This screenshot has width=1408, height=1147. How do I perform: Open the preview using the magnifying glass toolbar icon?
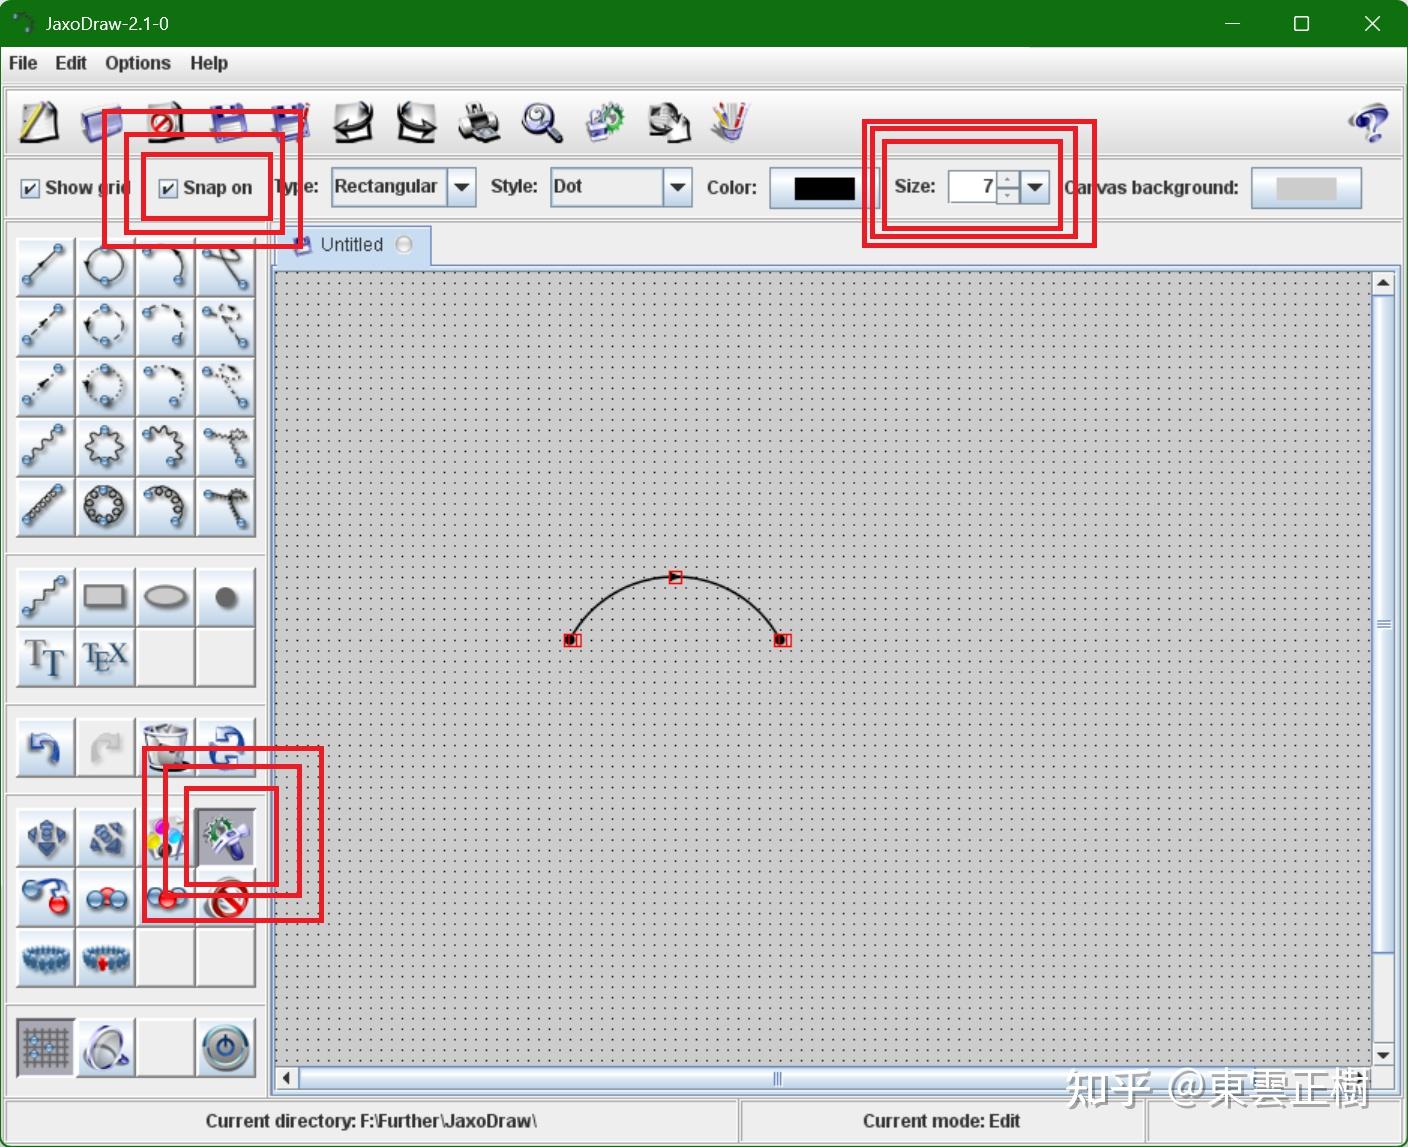tap(542, 123)
